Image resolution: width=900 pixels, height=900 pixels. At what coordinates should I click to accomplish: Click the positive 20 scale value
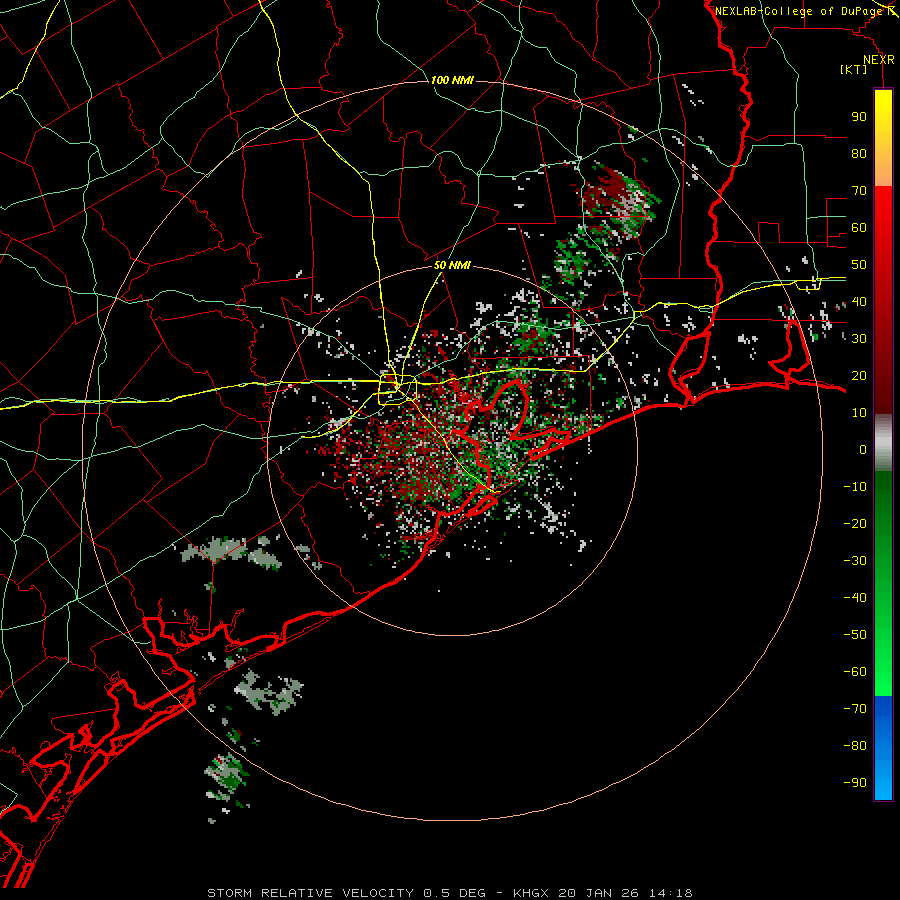point(859,375)
